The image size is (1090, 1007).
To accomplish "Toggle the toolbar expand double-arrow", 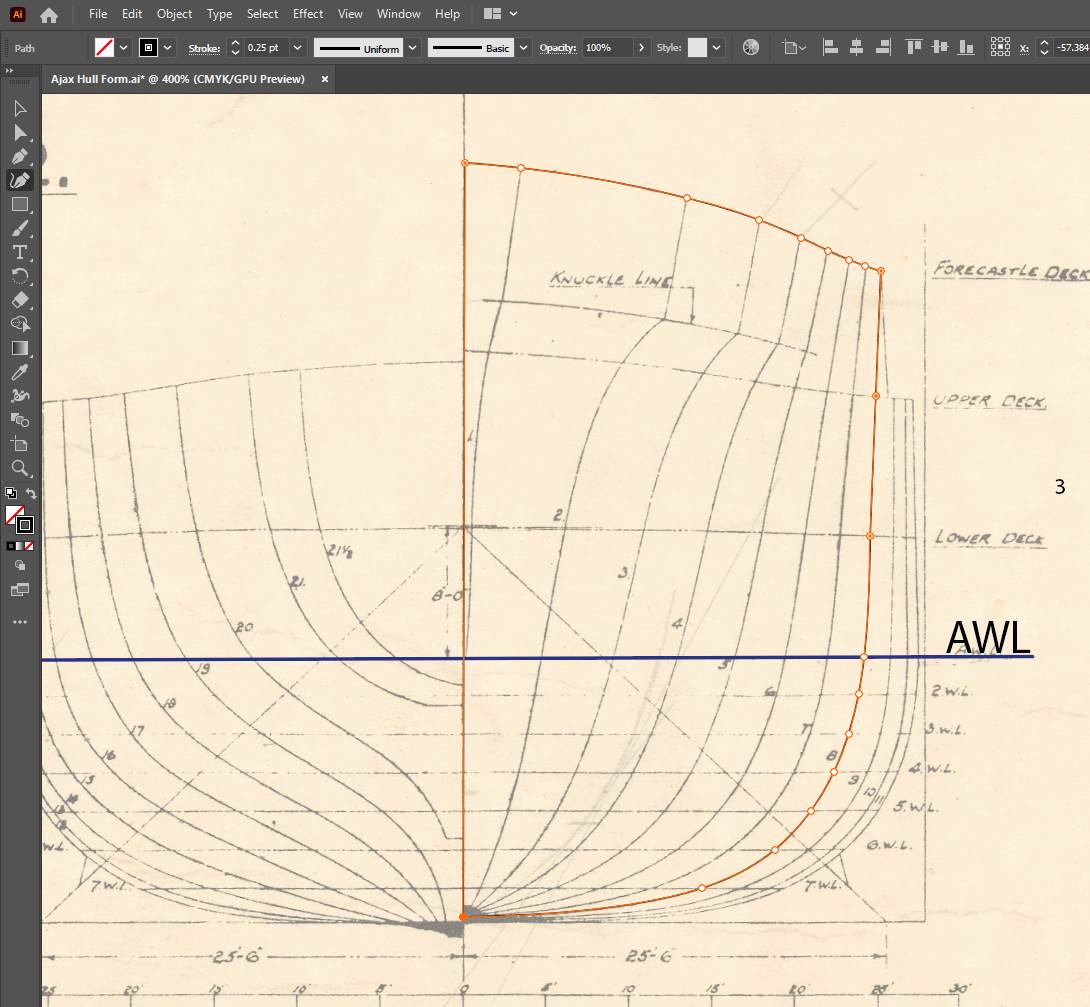I will click(9, 71).
